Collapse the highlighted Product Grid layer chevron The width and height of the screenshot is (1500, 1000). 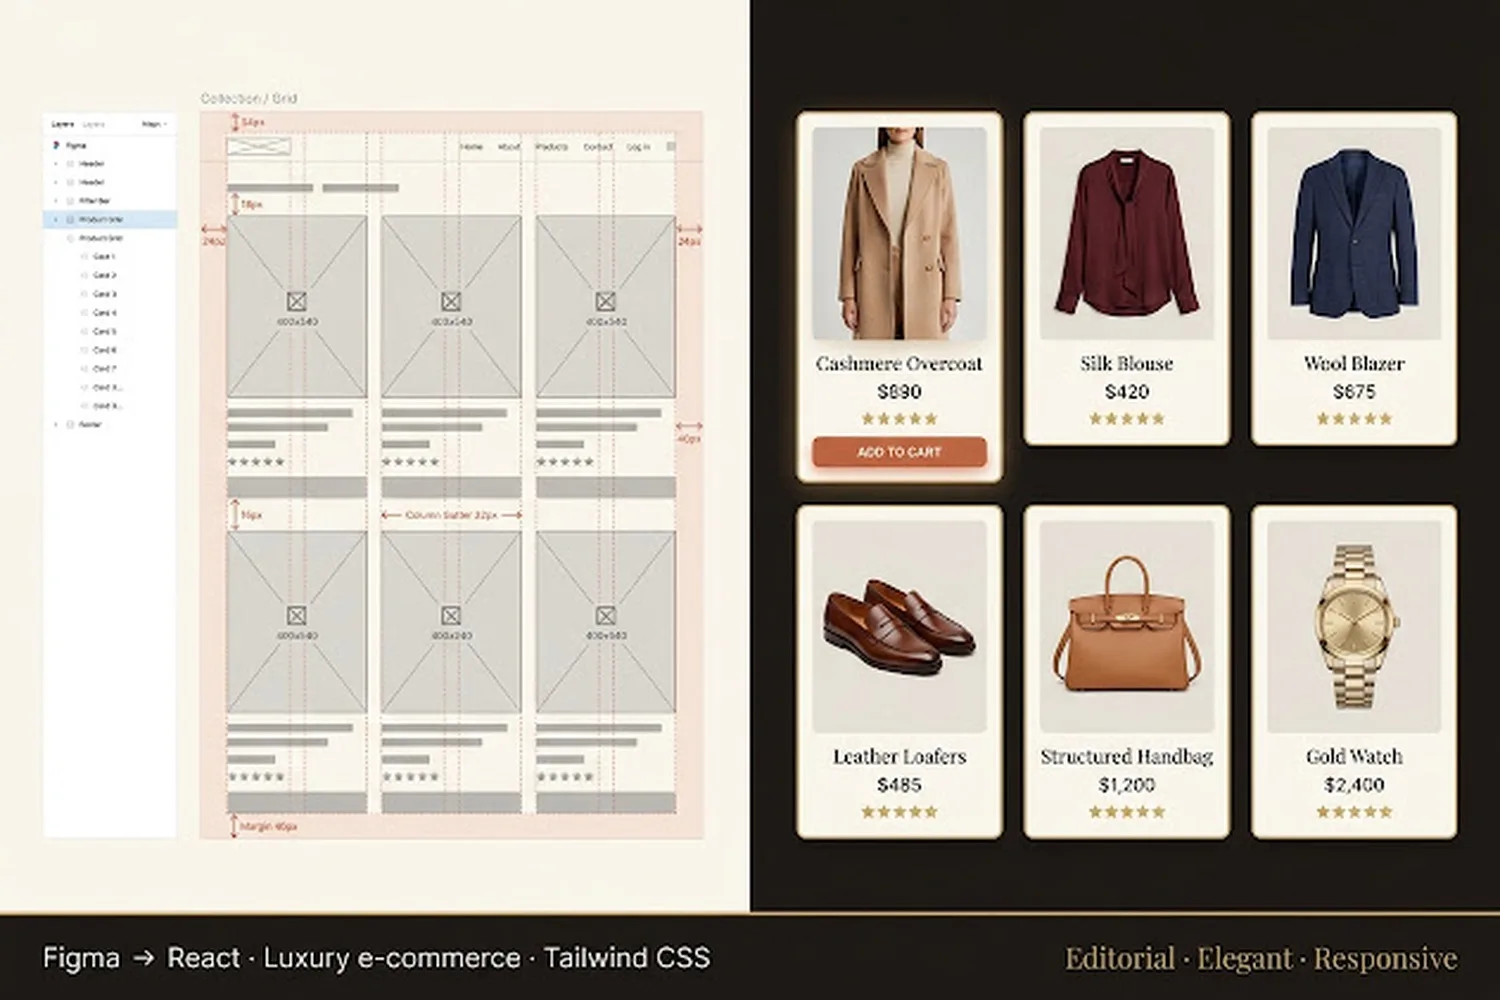pyautogui.click(x=56, y=219)
